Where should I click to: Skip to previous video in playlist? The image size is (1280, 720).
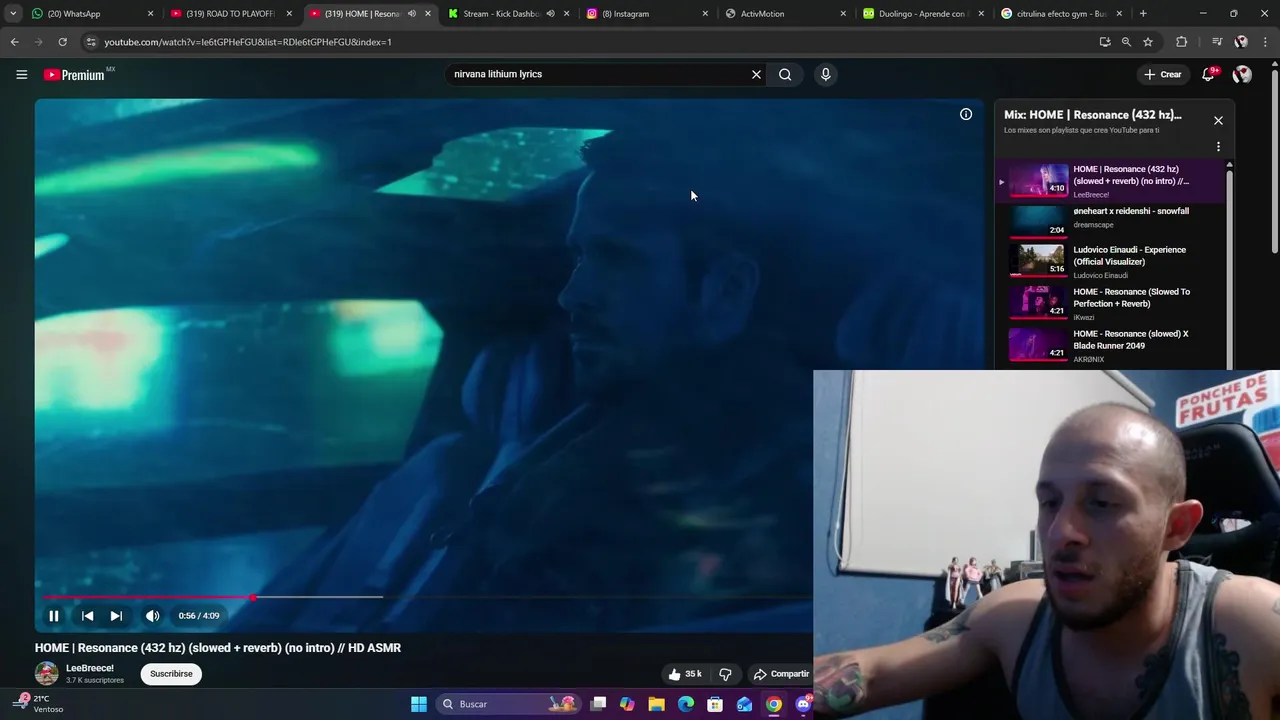click(x=87, y=616)
